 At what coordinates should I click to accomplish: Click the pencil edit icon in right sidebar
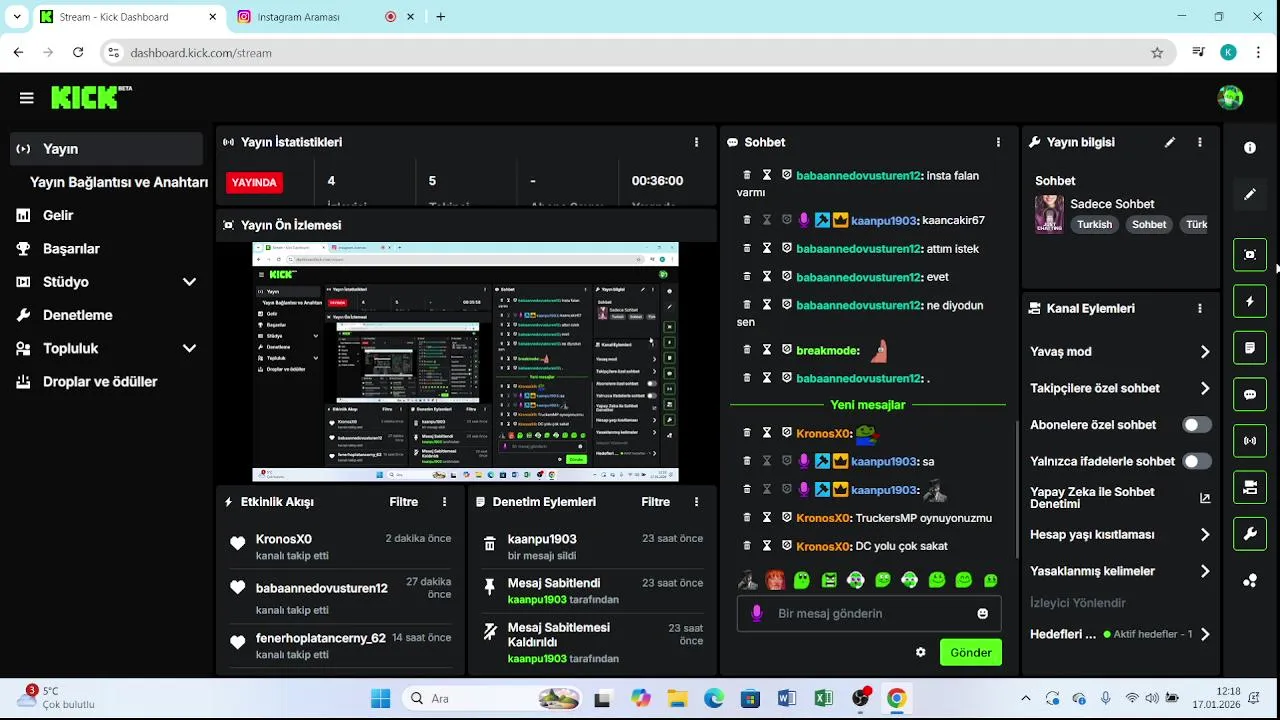click(1250, 194)
